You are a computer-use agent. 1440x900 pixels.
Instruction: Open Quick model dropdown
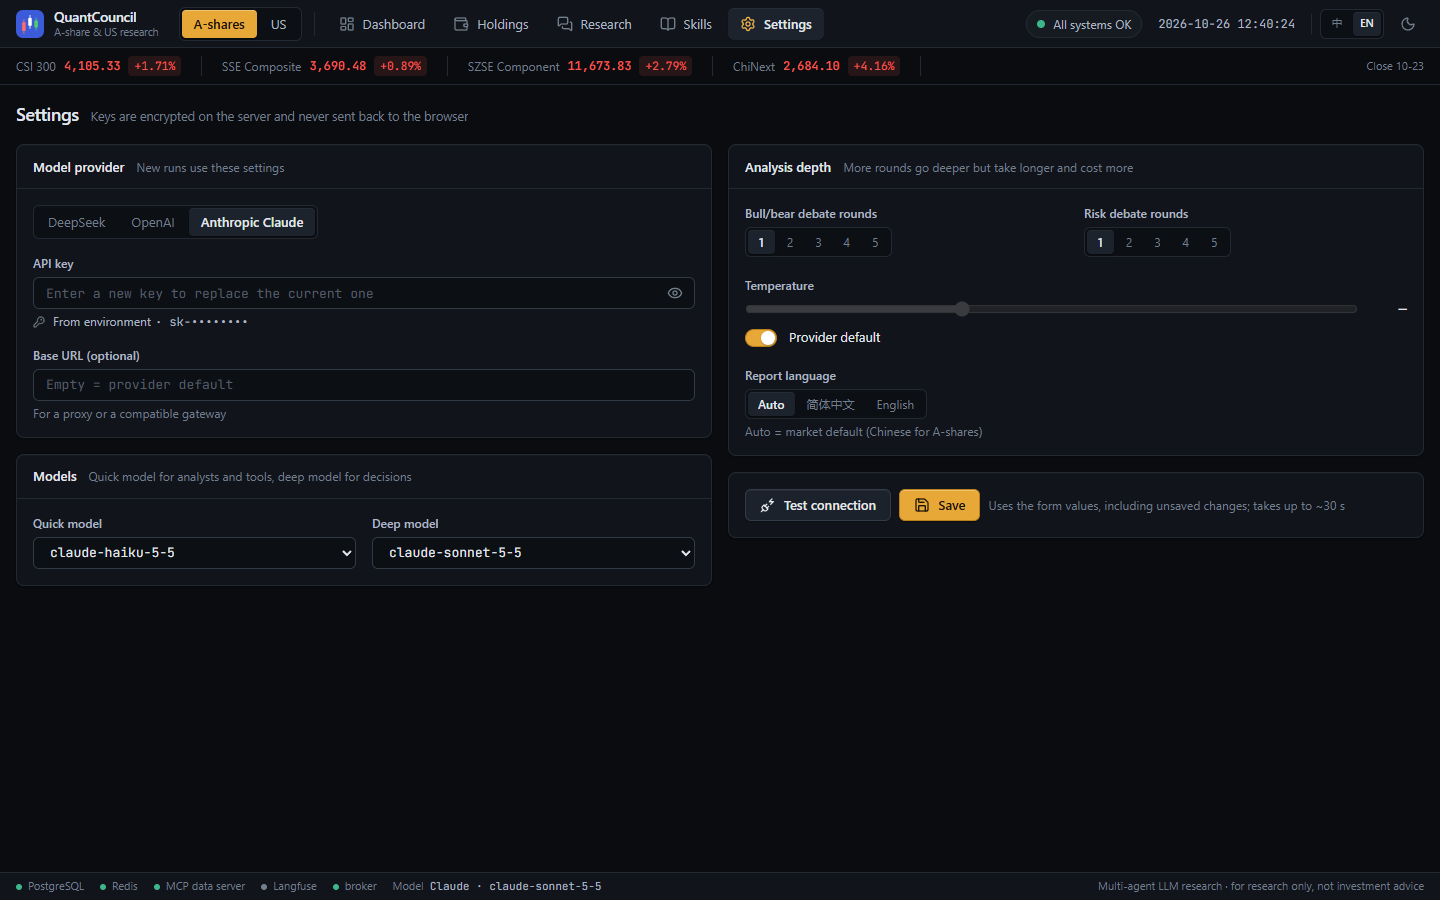click(194, 553)
